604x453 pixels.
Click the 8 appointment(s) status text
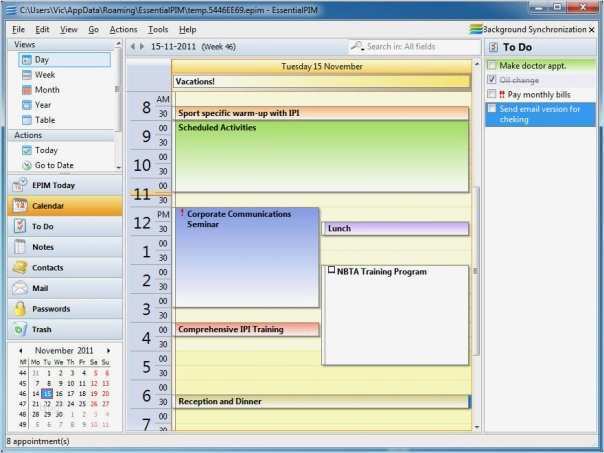point(38,441)
